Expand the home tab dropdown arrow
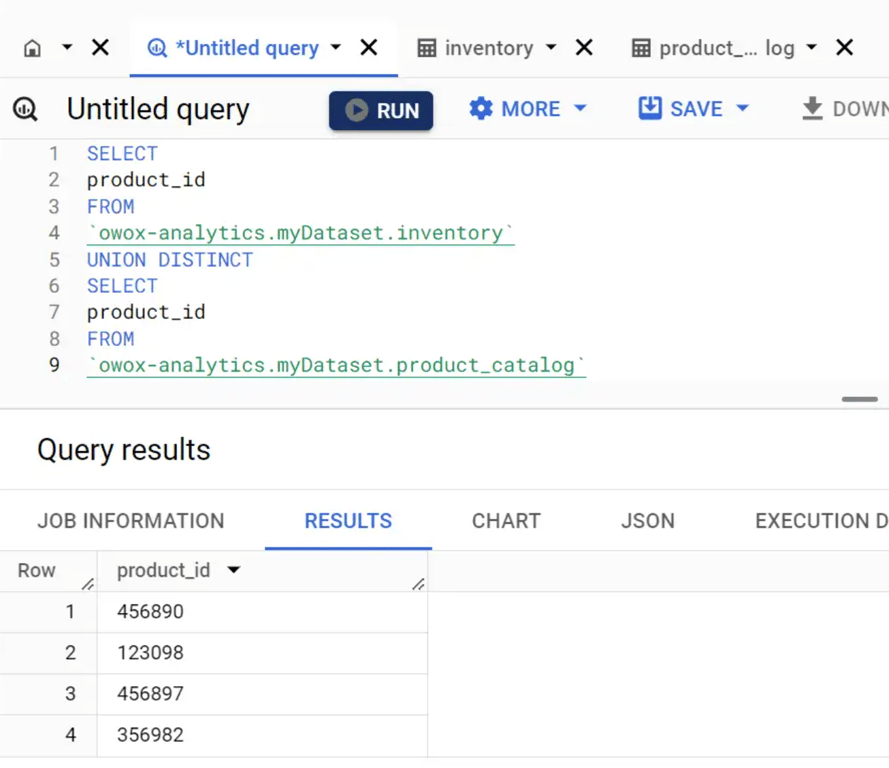Screen dimensions: 889x768 click(67, 47)
